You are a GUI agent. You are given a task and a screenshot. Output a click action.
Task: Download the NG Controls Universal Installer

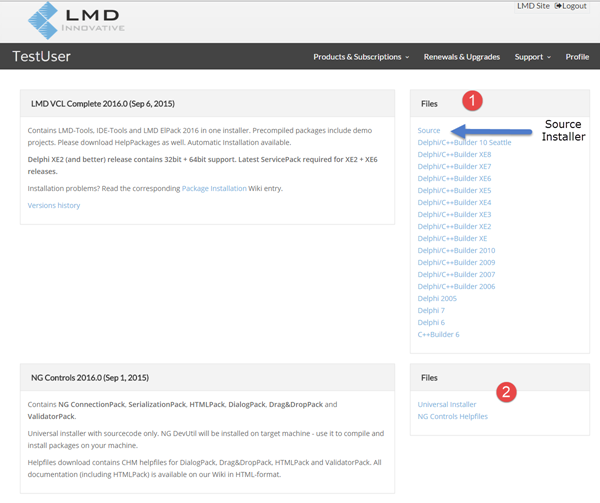click(447, 404)
